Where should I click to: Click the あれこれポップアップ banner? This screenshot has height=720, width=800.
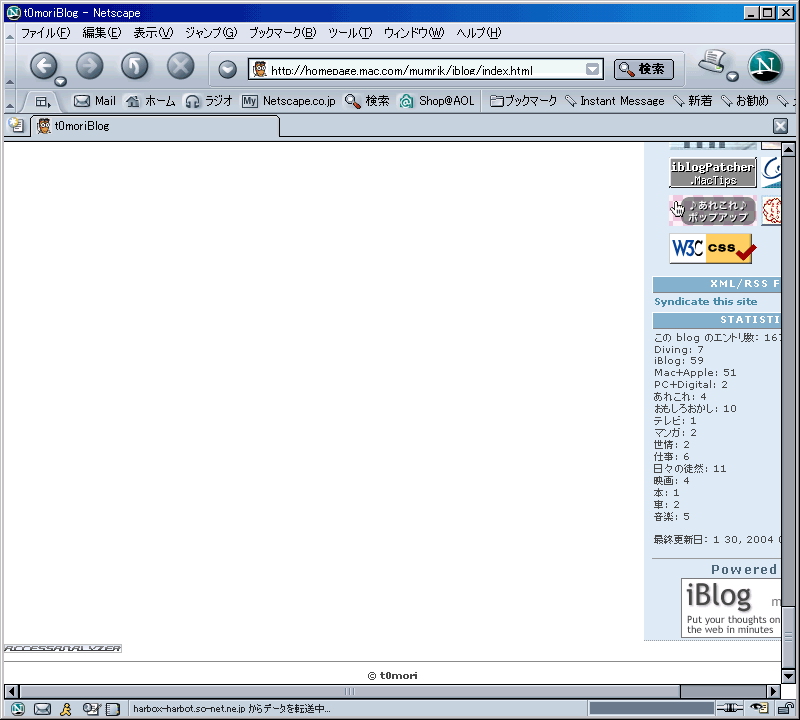coord(713,211)
